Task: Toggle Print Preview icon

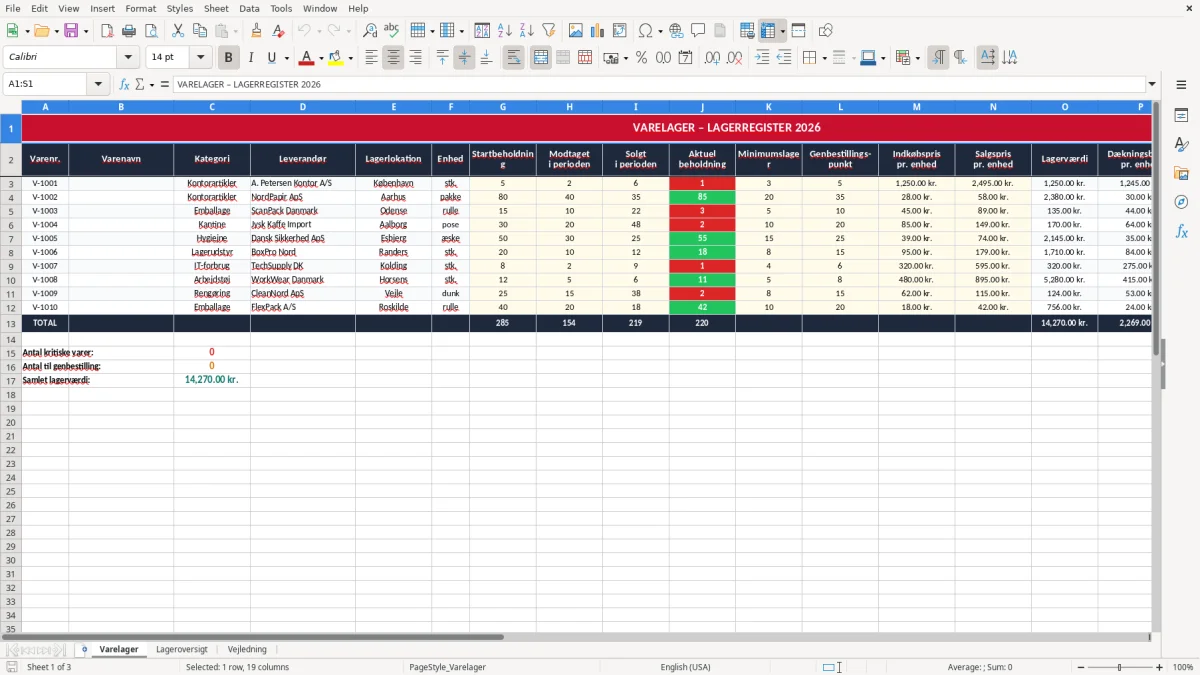Action: click(x=151, y=31)
